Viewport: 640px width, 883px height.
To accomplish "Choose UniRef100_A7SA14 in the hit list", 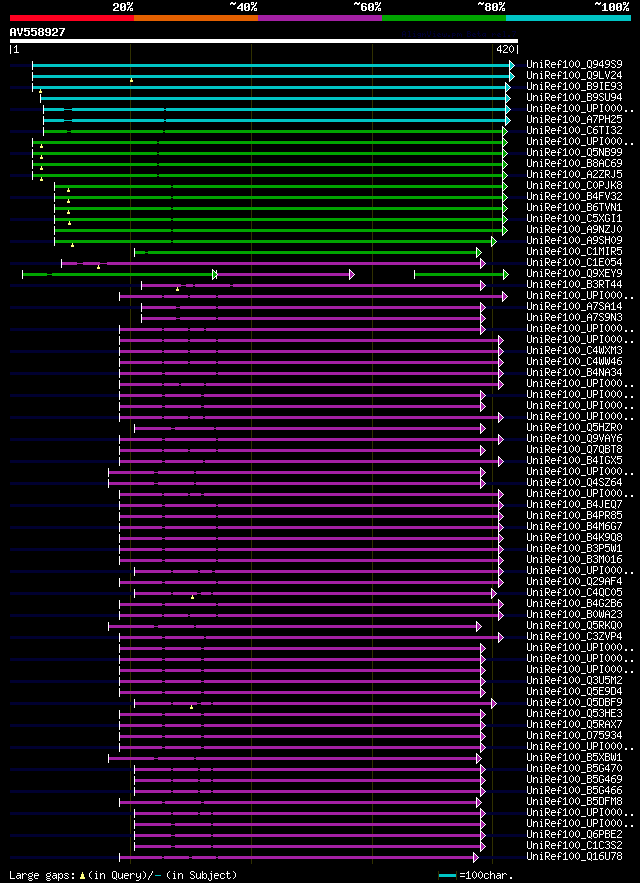I will coord(574,306).
